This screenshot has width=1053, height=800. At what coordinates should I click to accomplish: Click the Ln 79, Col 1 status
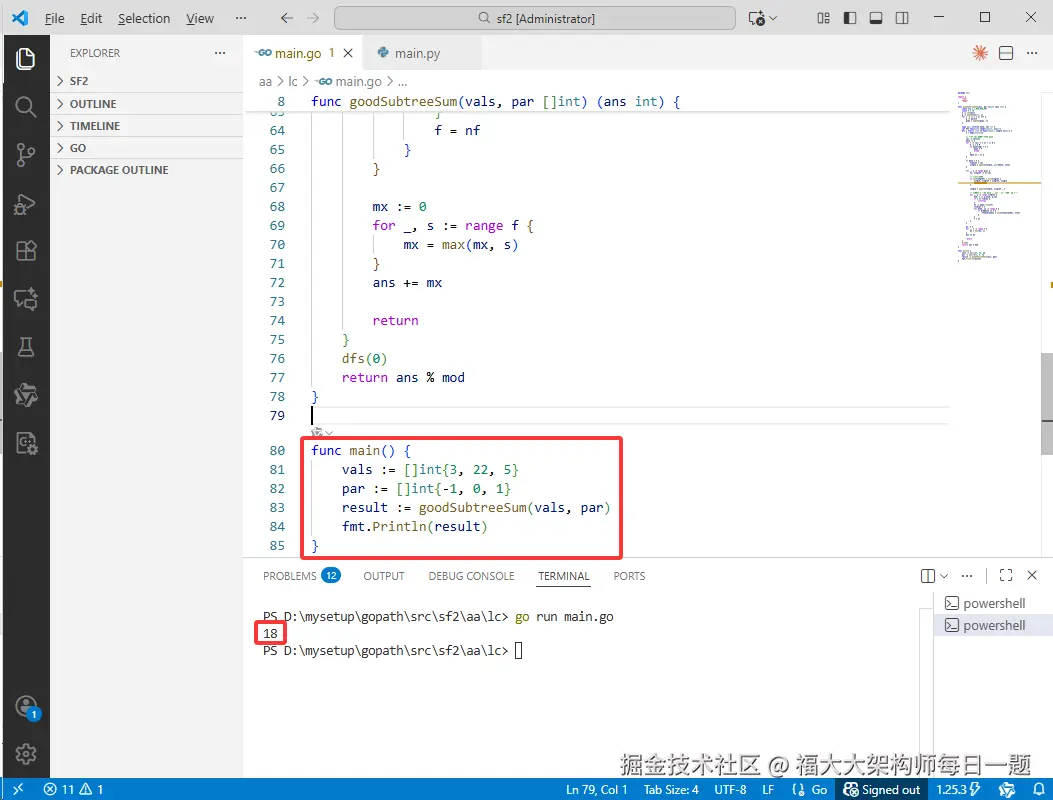click(x=596, y=789)
